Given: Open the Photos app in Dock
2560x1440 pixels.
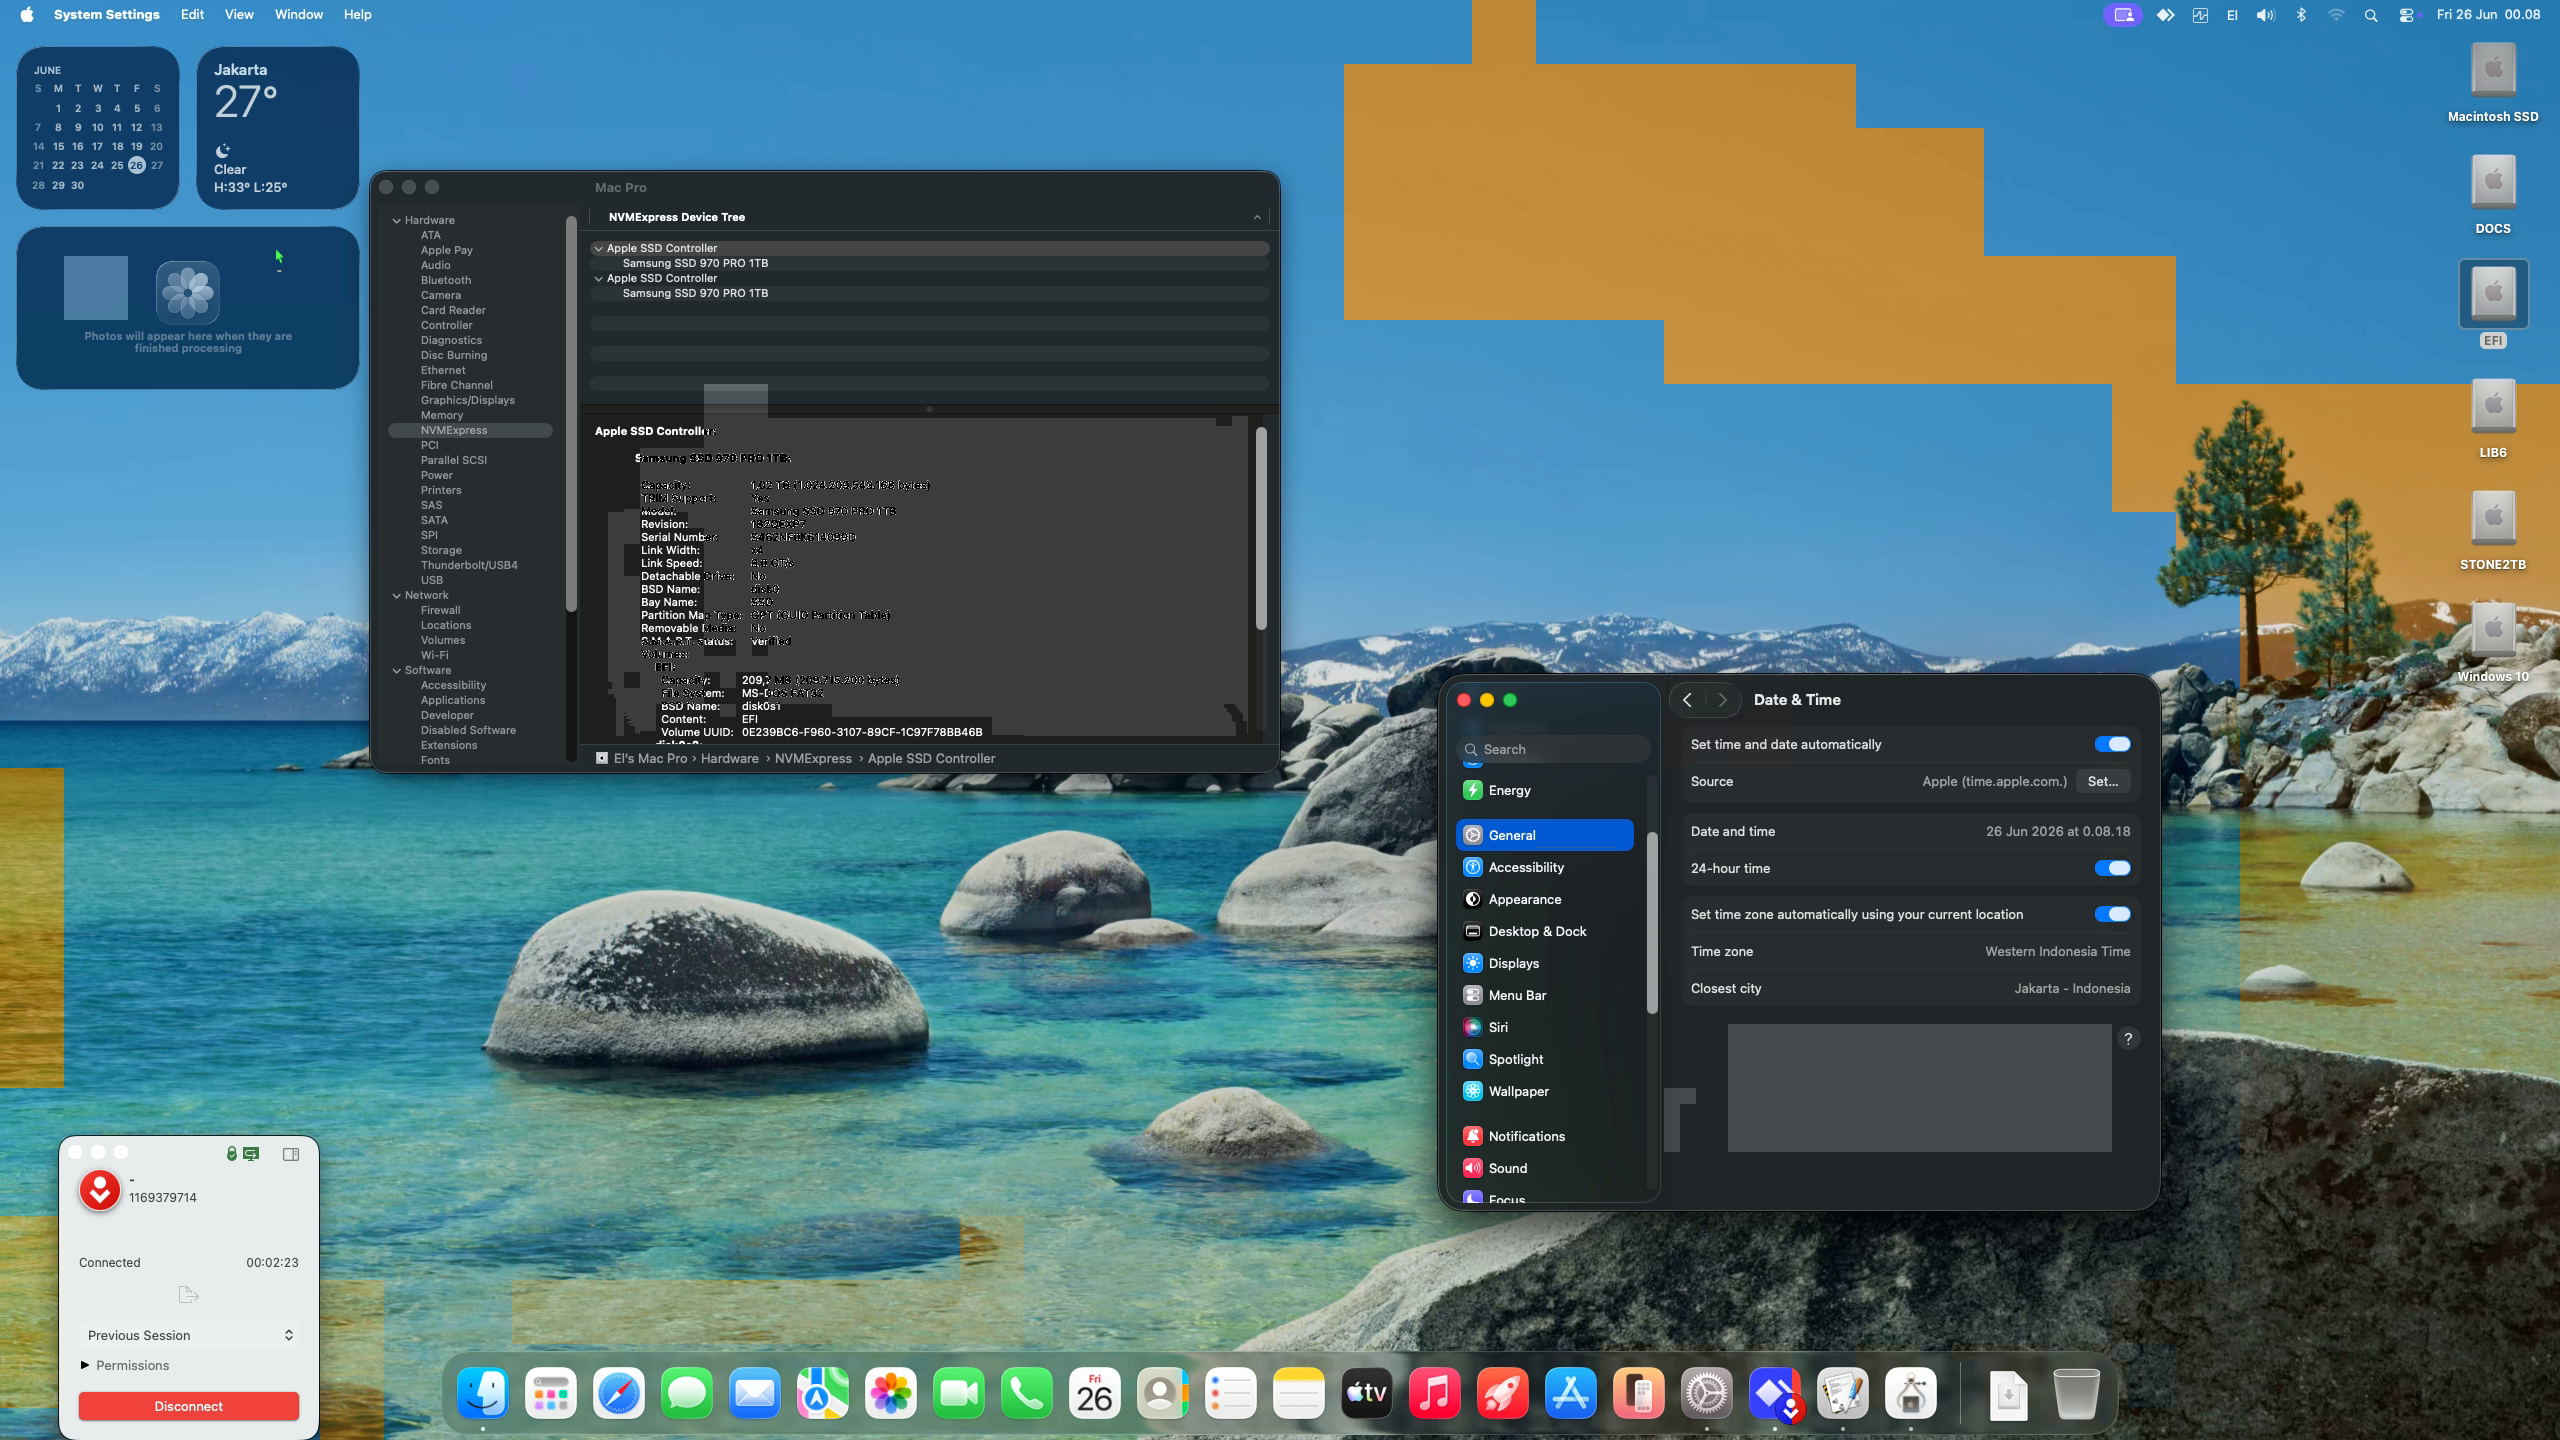Looking at the screenshot, I should click(891, 1393).
